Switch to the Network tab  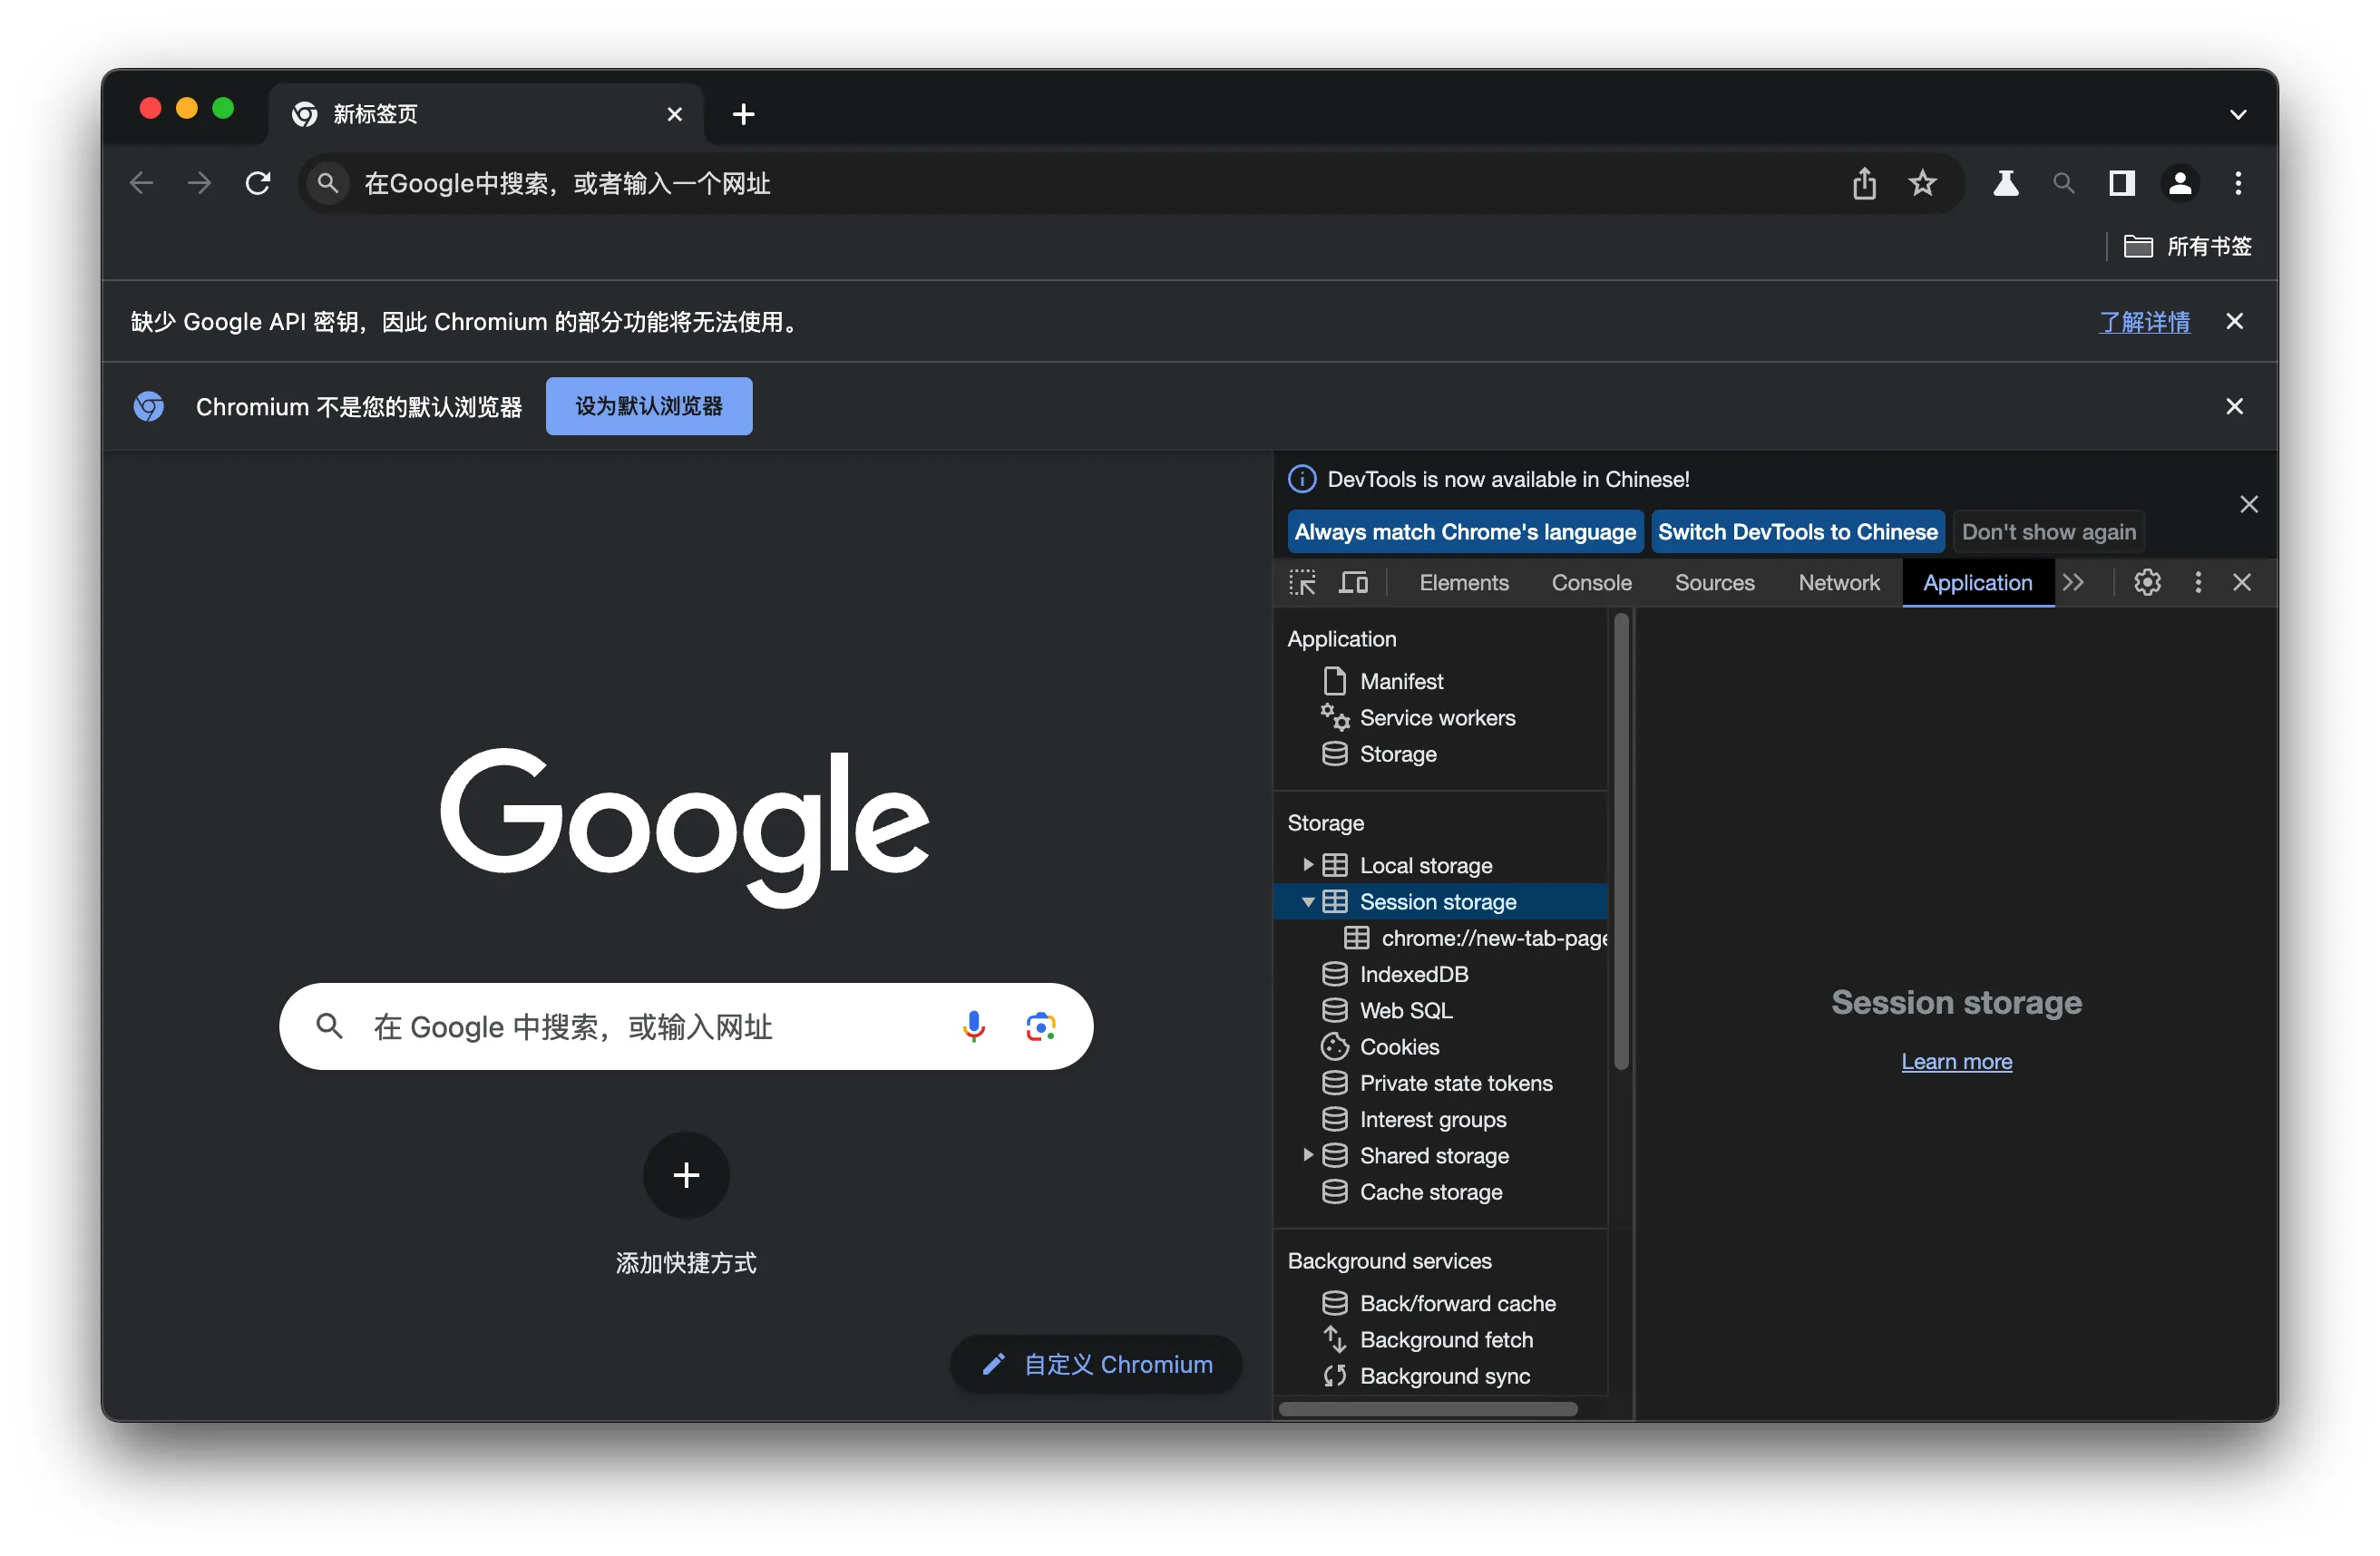[1838, 582]
